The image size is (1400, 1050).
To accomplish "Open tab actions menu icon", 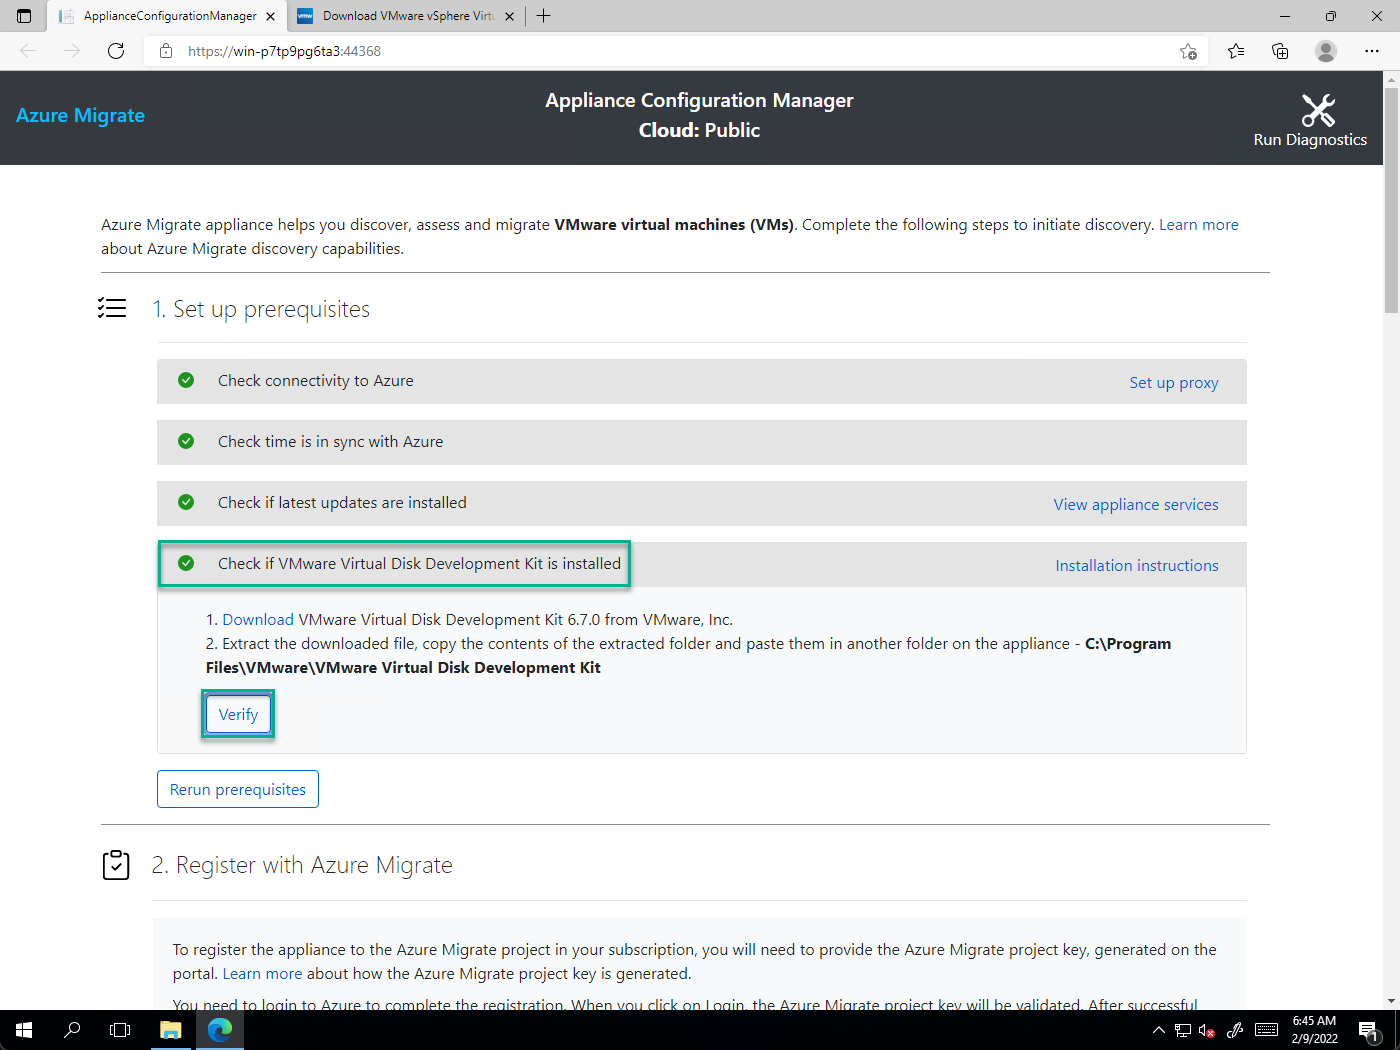I will coord(24,16).
